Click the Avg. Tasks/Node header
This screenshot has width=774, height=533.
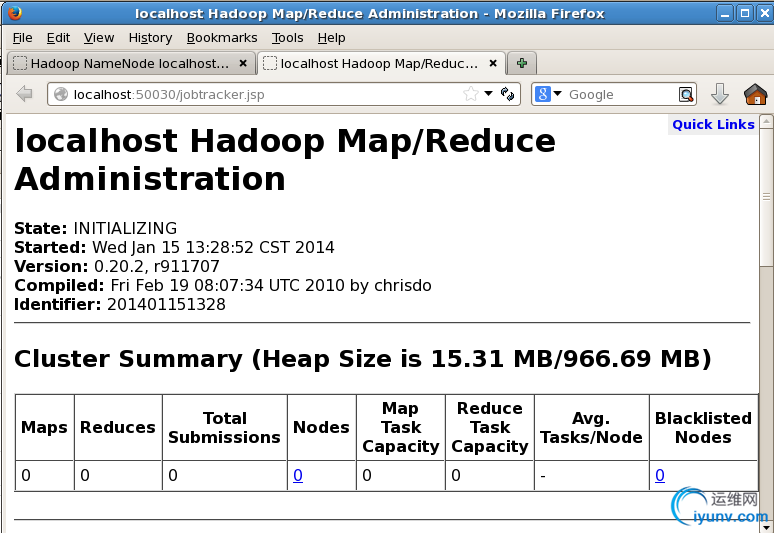pos(591,427)
